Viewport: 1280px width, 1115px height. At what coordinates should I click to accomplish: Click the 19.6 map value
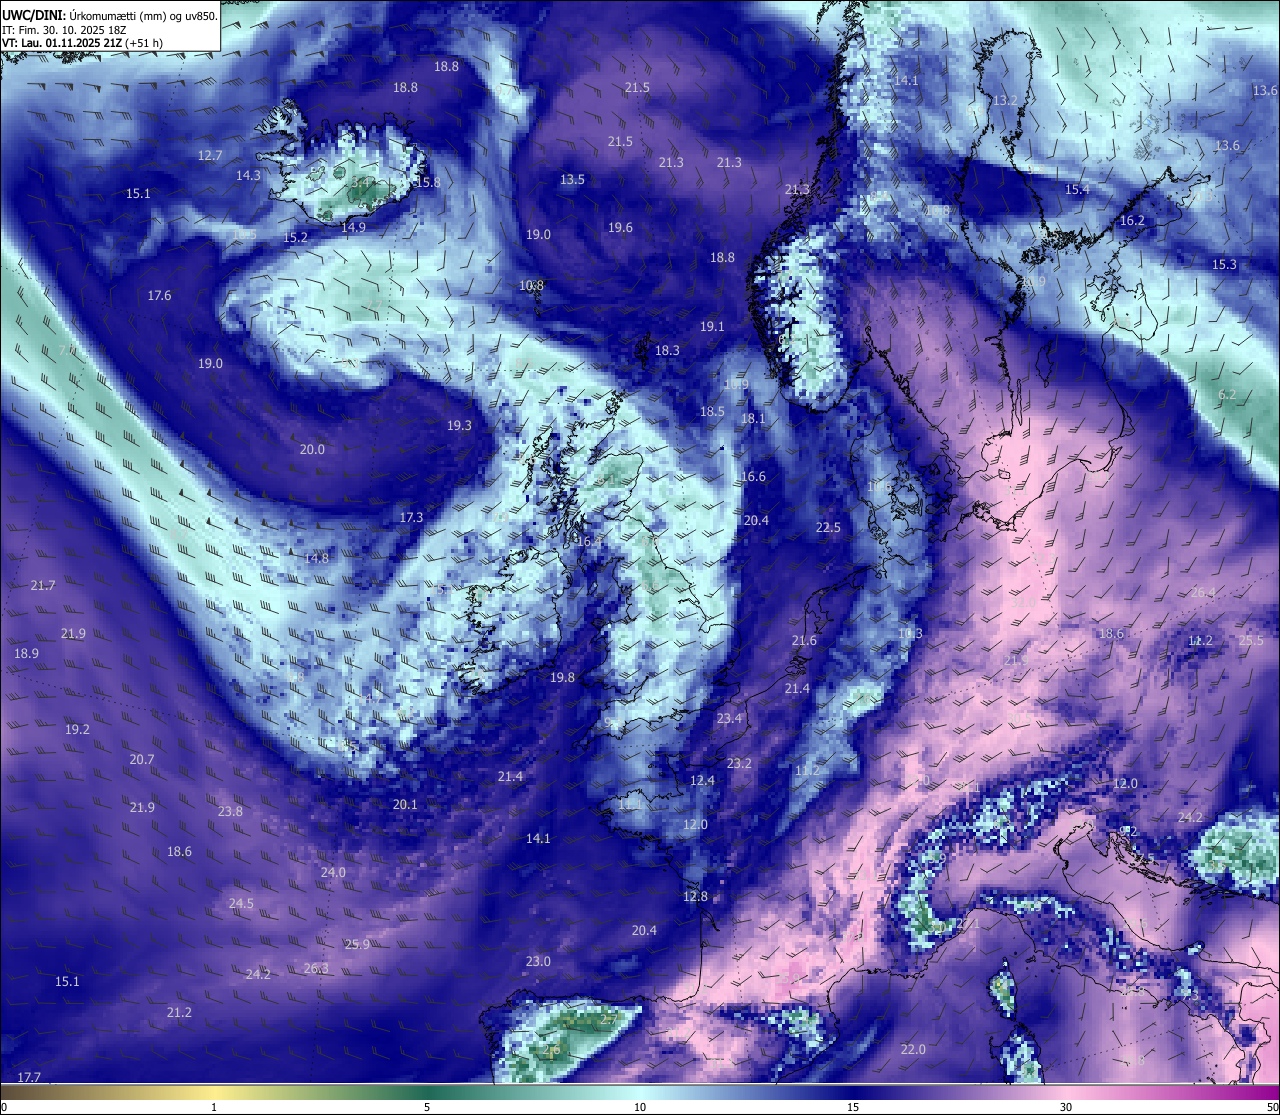coord(620,227)
